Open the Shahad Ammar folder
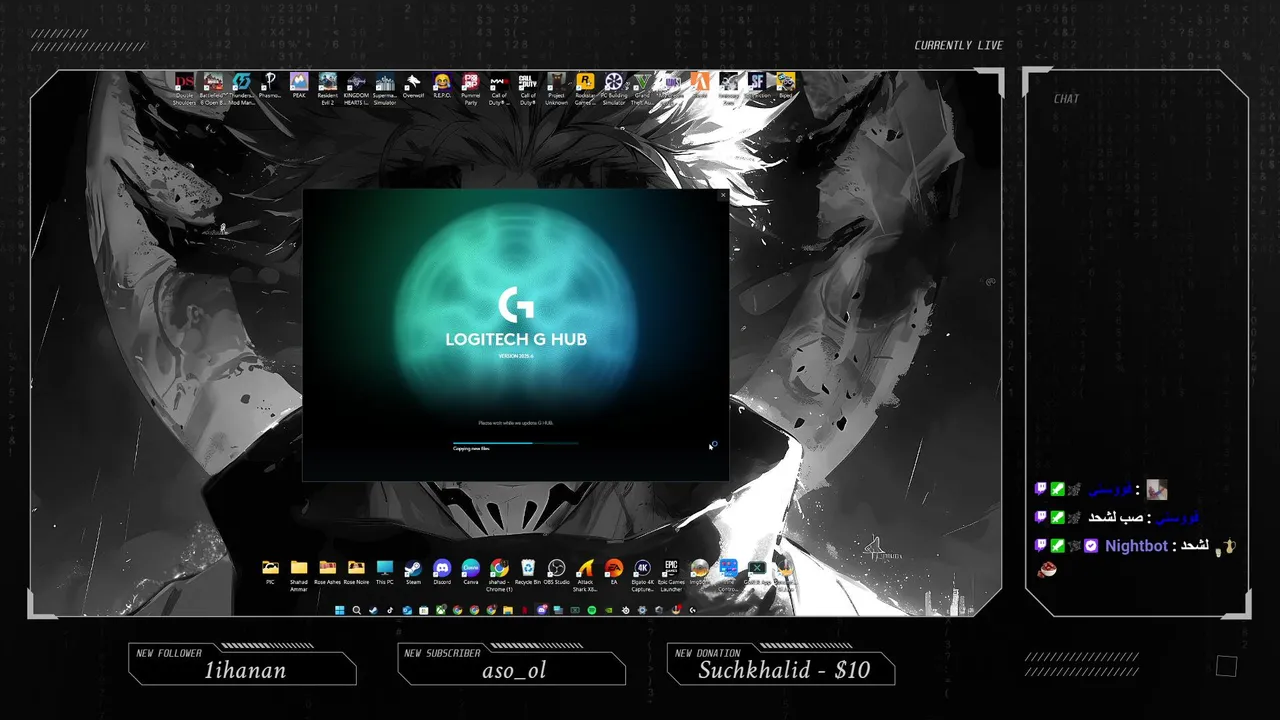This screenshot has width=1280, height=720. 299,574
